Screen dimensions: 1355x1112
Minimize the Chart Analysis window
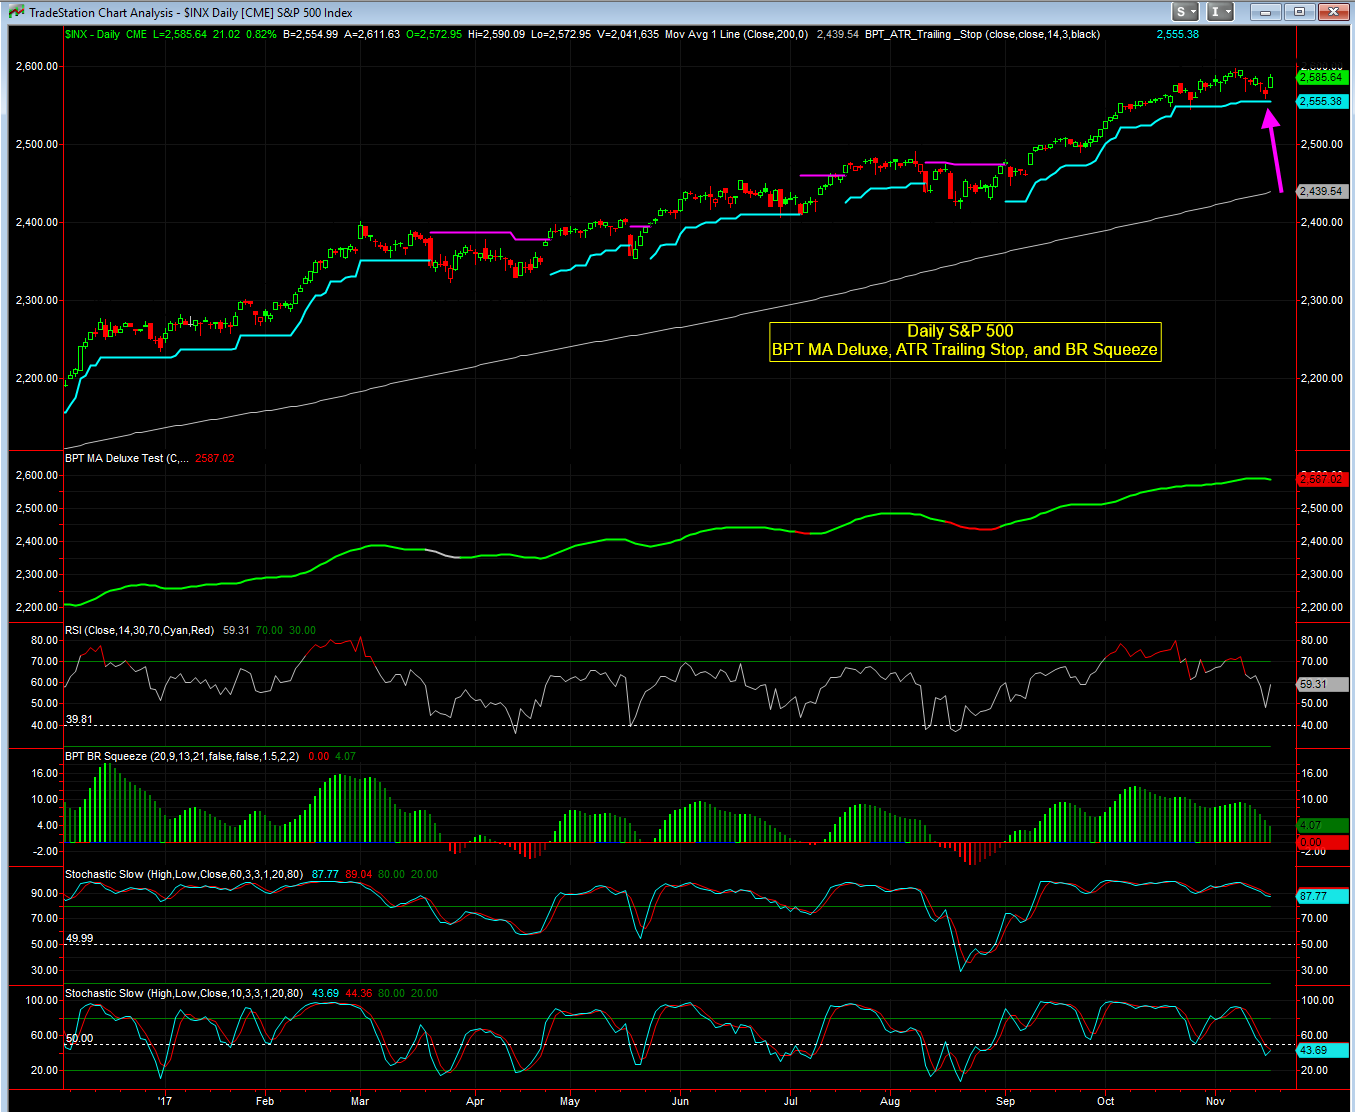point(1266,12)
